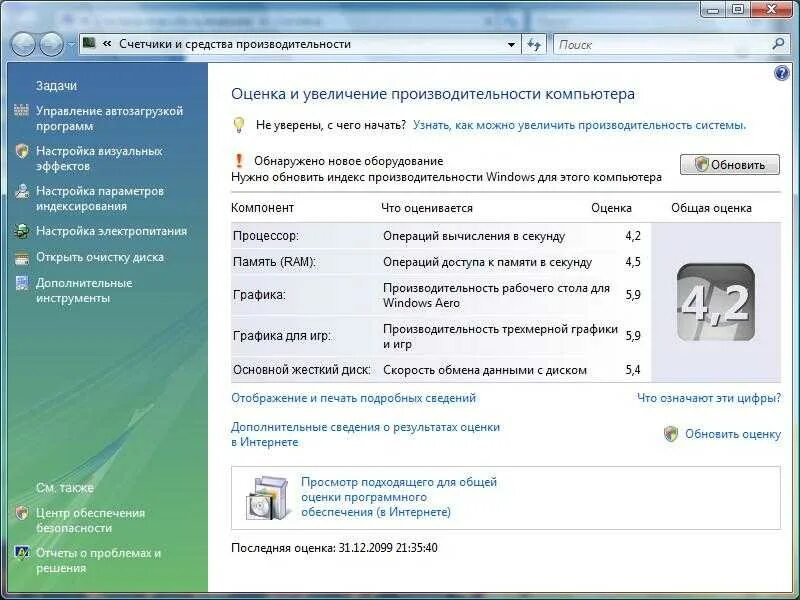The width and height of the screenshot is (800, 600).
Task: Click the Forward navigation arrow button
Action: coord(51,44)
